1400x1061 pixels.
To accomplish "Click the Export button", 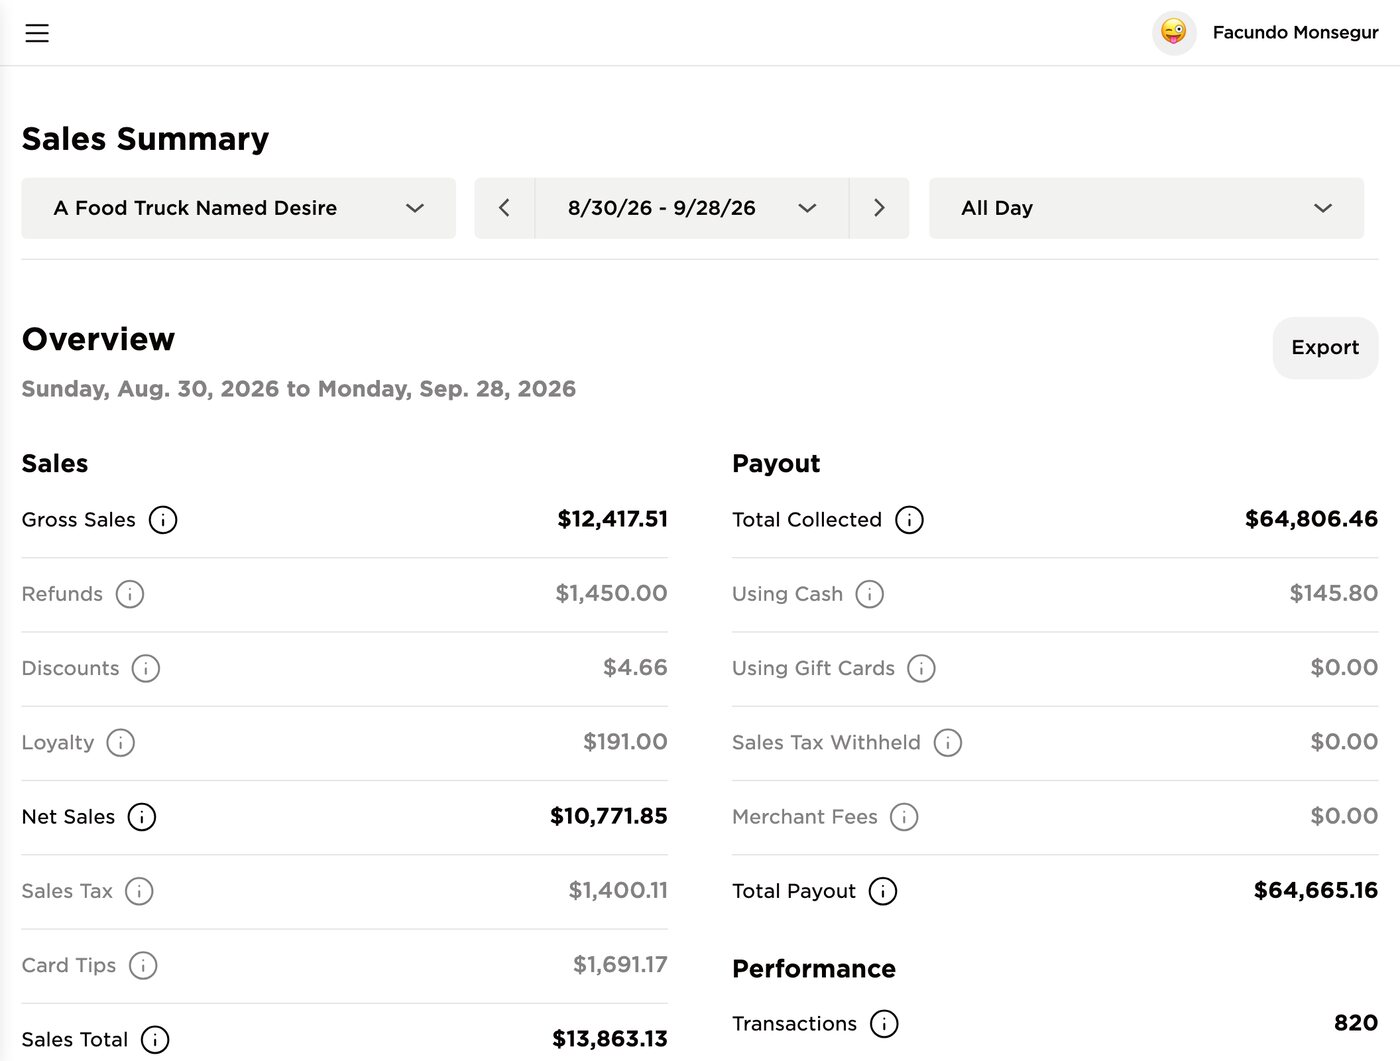I will click(x=1325, y=348).
